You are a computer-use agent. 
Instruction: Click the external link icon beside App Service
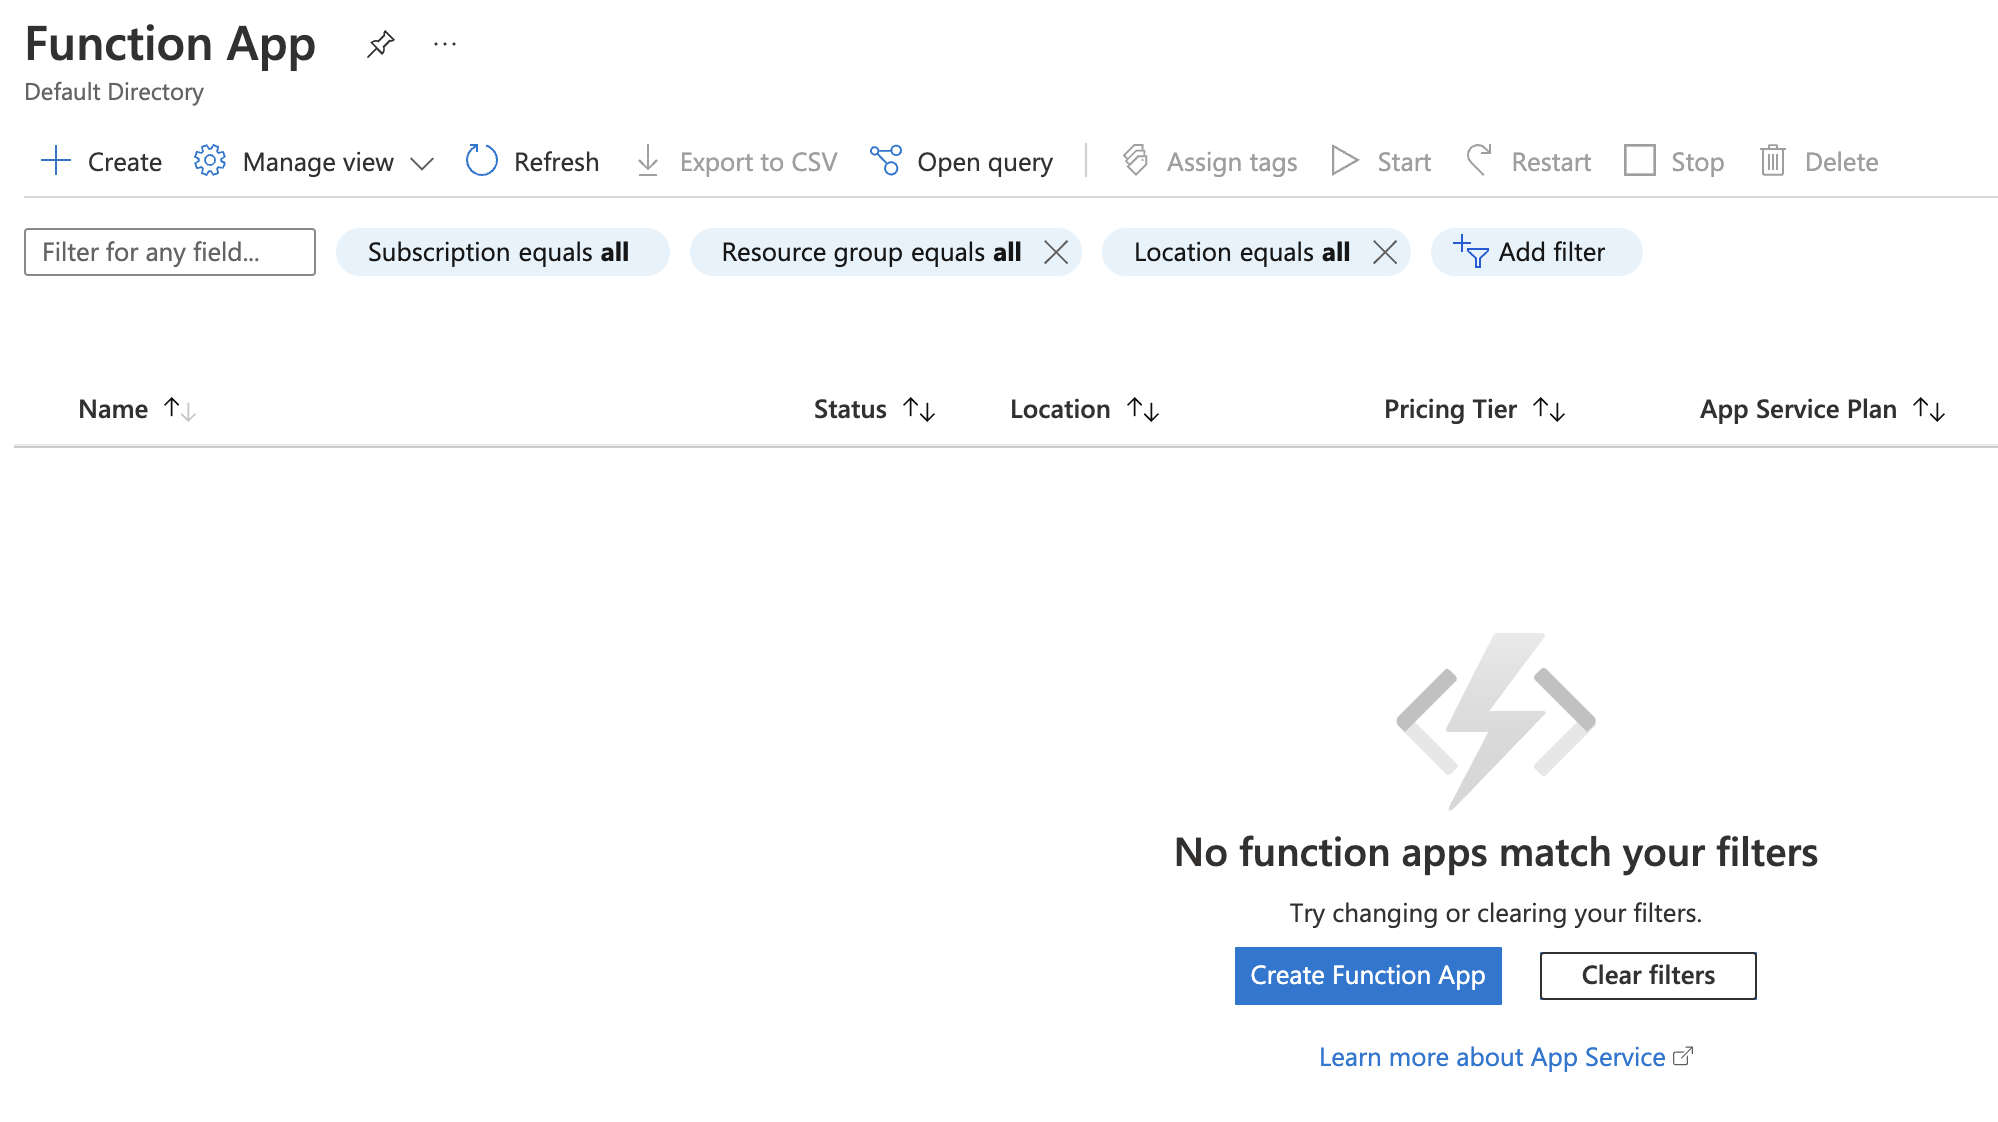[x=1683, y=1056]
